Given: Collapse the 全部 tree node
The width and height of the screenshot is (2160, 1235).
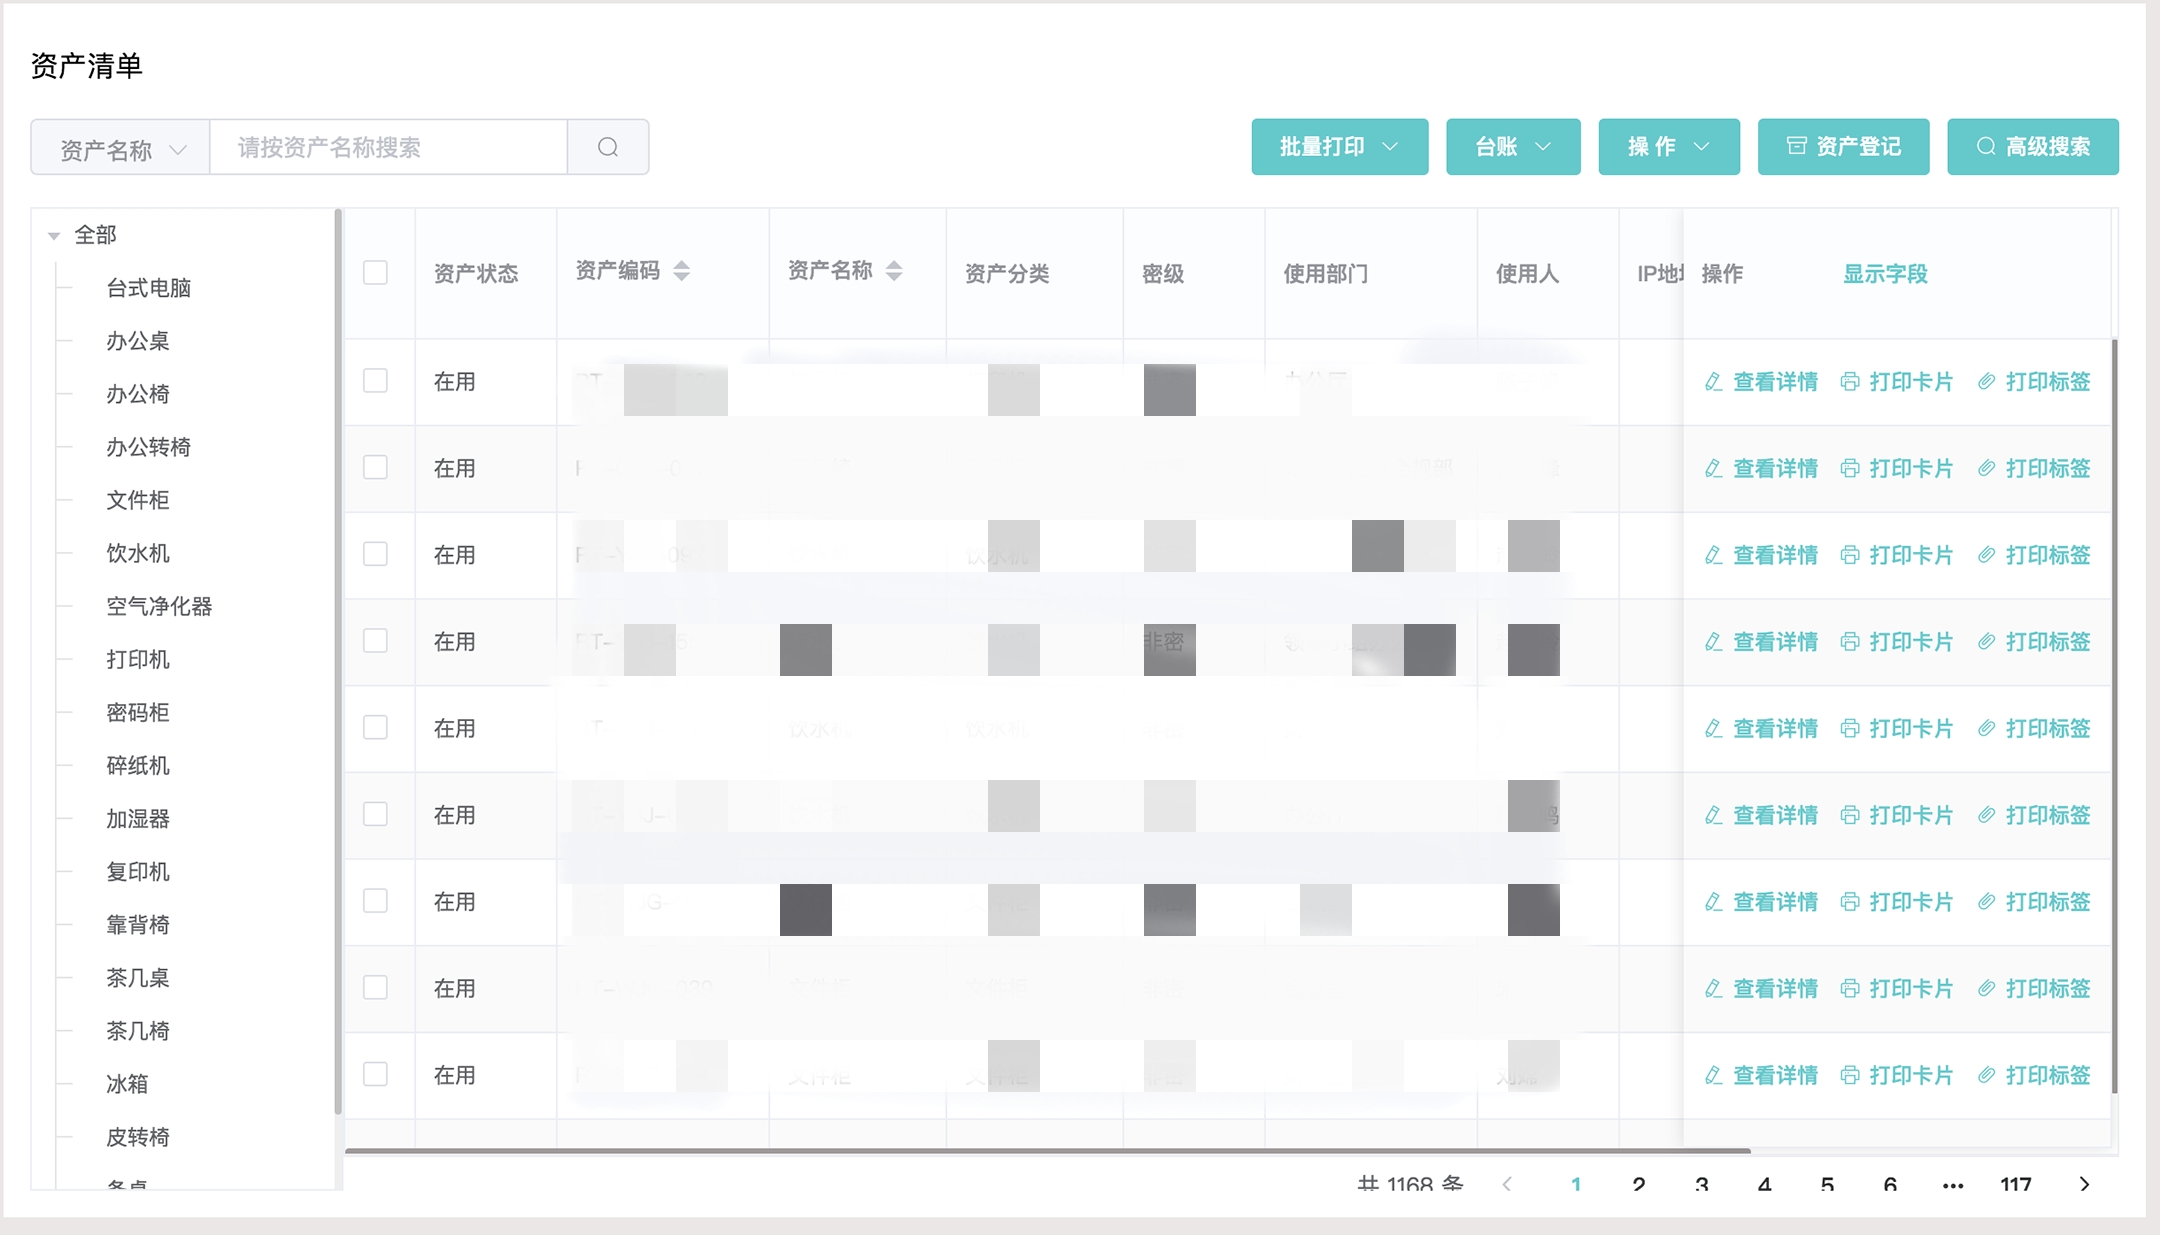Looking at the screenshot, I should pyautogui.click(x=54, y=236).
